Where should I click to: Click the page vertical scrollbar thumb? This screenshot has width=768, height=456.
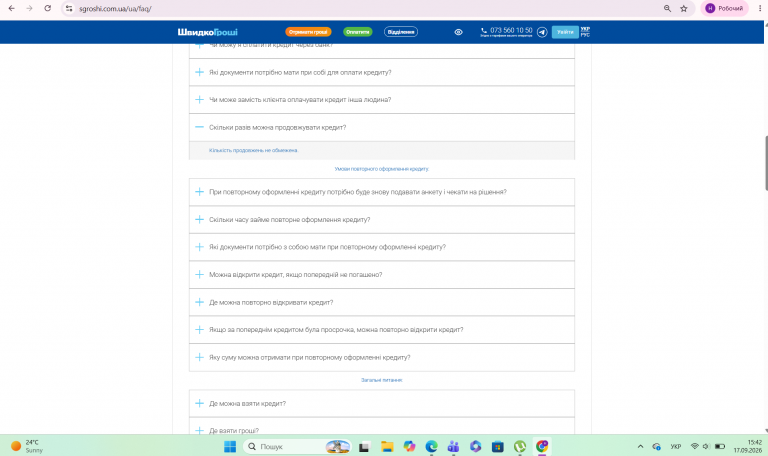click(x=766, y=163)
